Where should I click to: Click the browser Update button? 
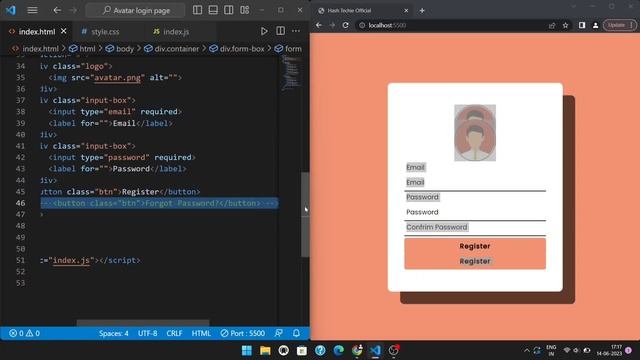coord(620,25)
